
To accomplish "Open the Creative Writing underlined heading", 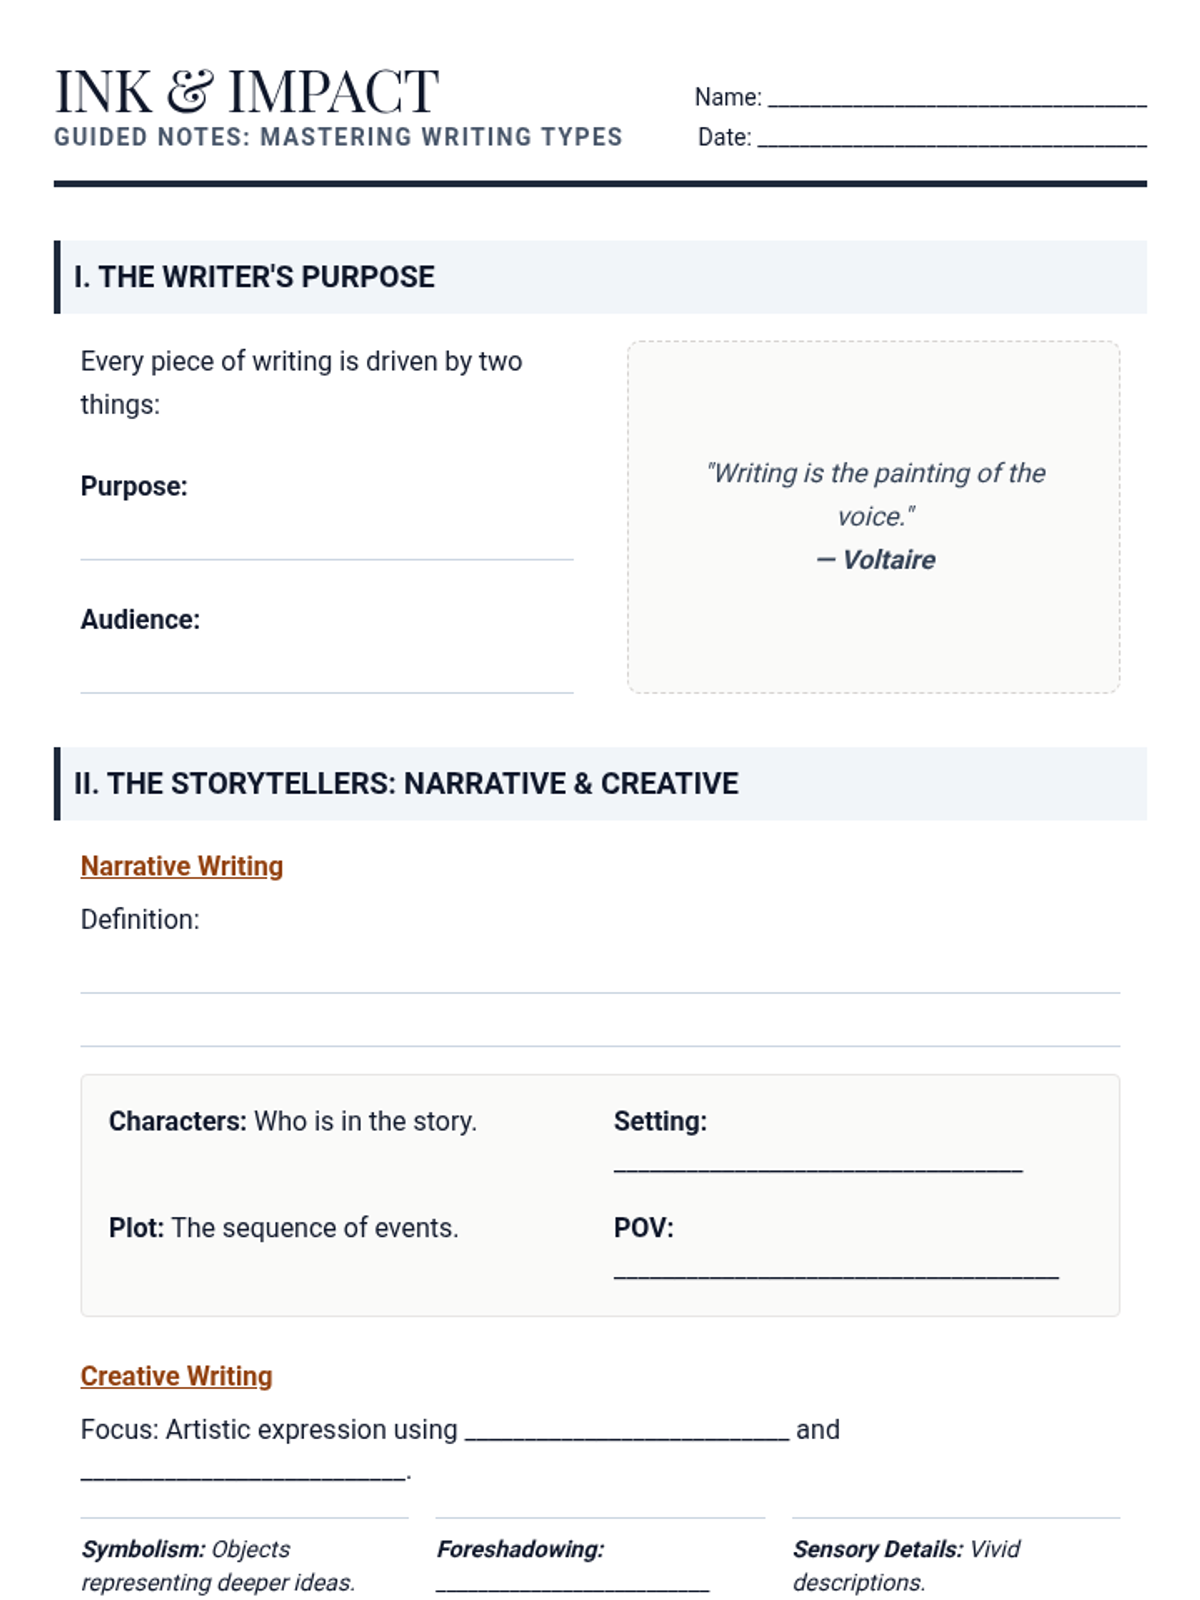I will coord(176,1376).
